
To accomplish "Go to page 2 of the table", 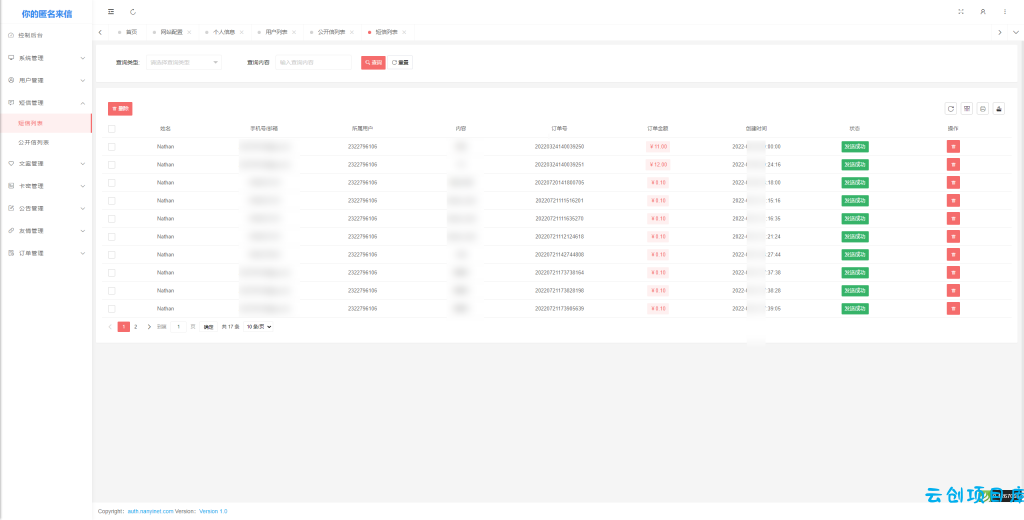I will click(136, 327).
